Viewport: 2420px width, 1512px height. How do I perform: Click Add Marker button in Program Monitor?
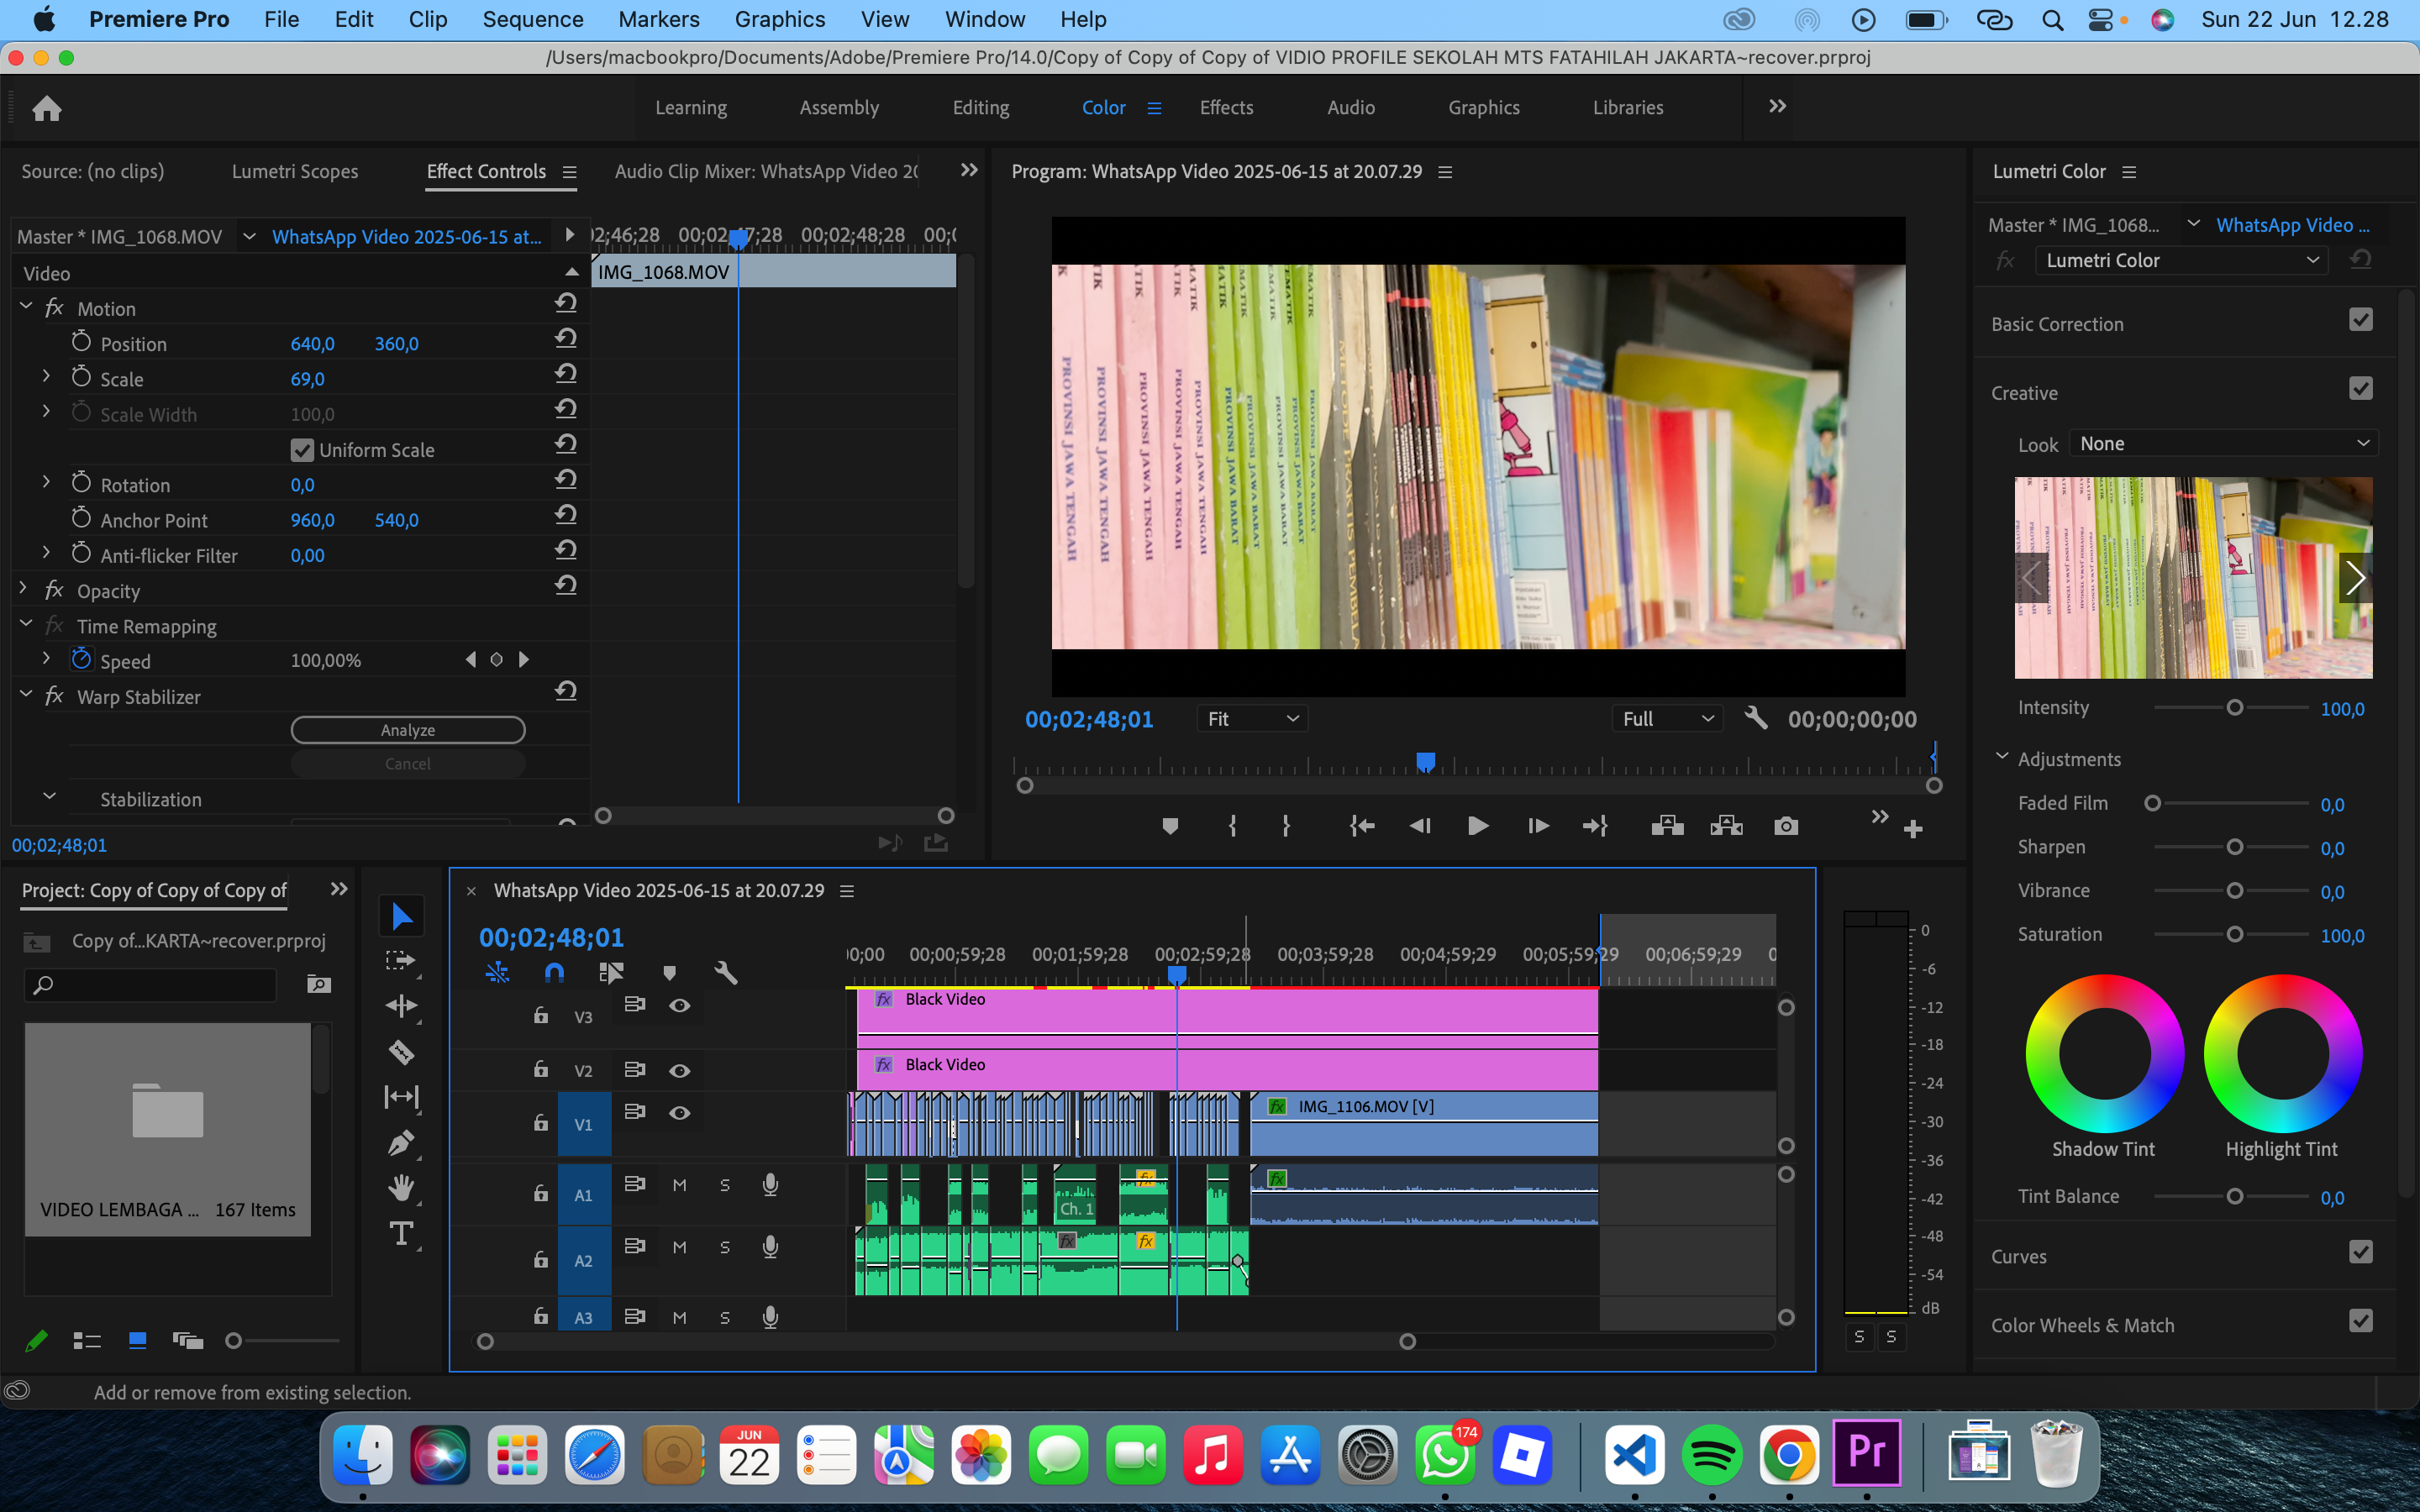(1170, 826)
